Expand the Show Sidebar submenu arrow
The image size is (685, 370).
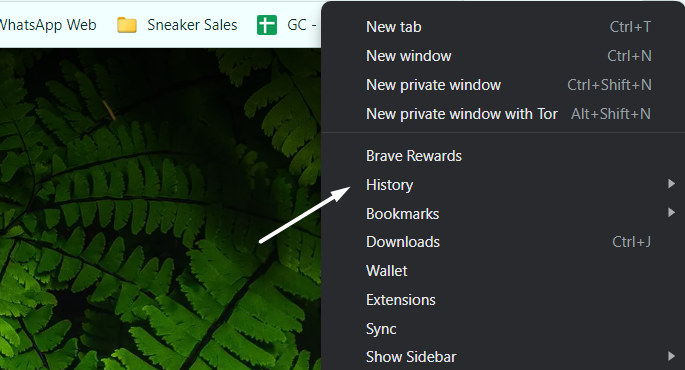click(671, 356)
